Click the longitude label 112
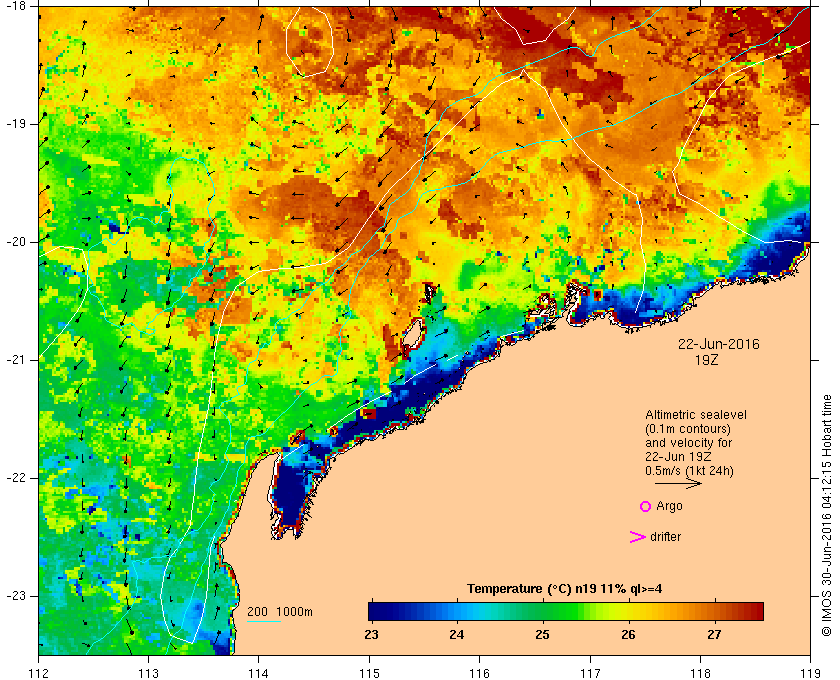 (x=39, y=672)
